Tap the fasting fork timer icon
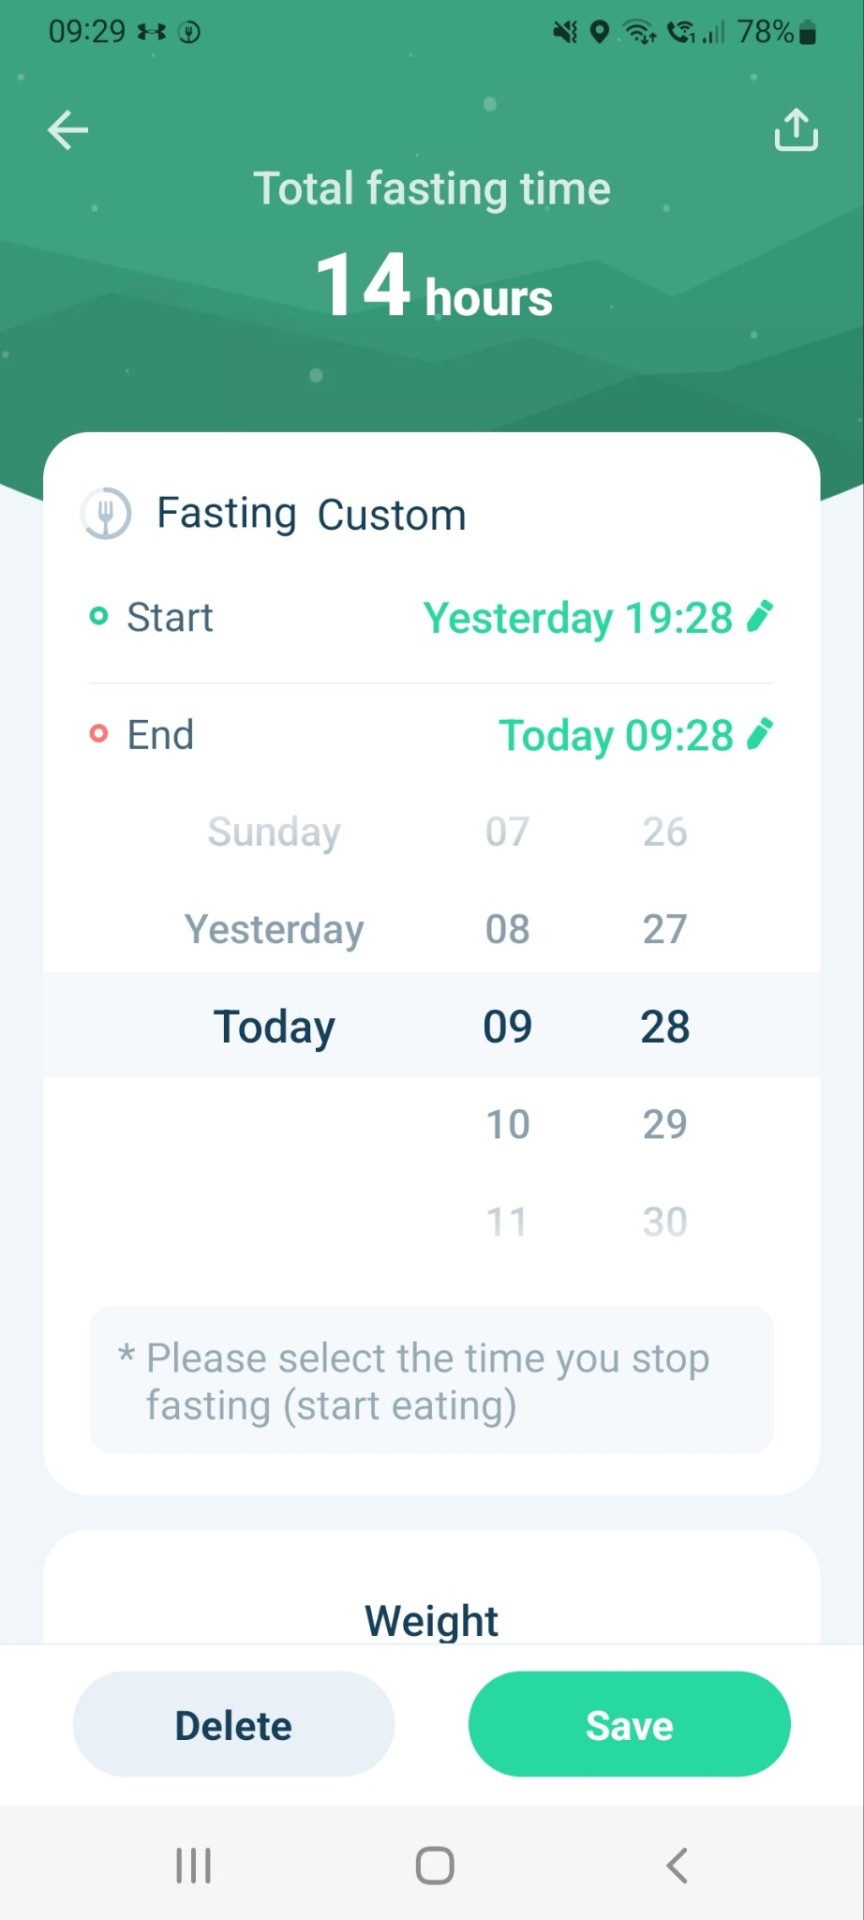 [x=106, y=514]
